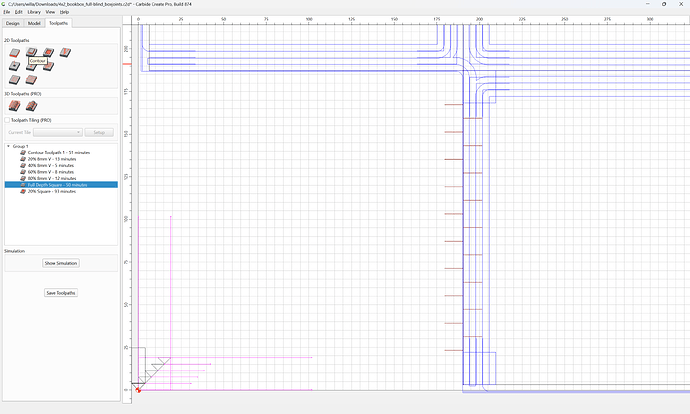
Task: Click the Save Toolpaths button
Action: (61, 293)
